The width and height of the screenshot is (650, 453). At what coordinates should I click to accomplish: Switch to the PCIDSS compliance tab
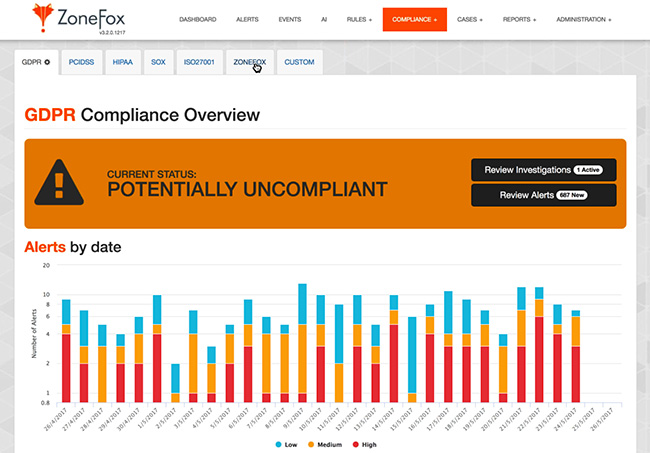coord(82,63)
